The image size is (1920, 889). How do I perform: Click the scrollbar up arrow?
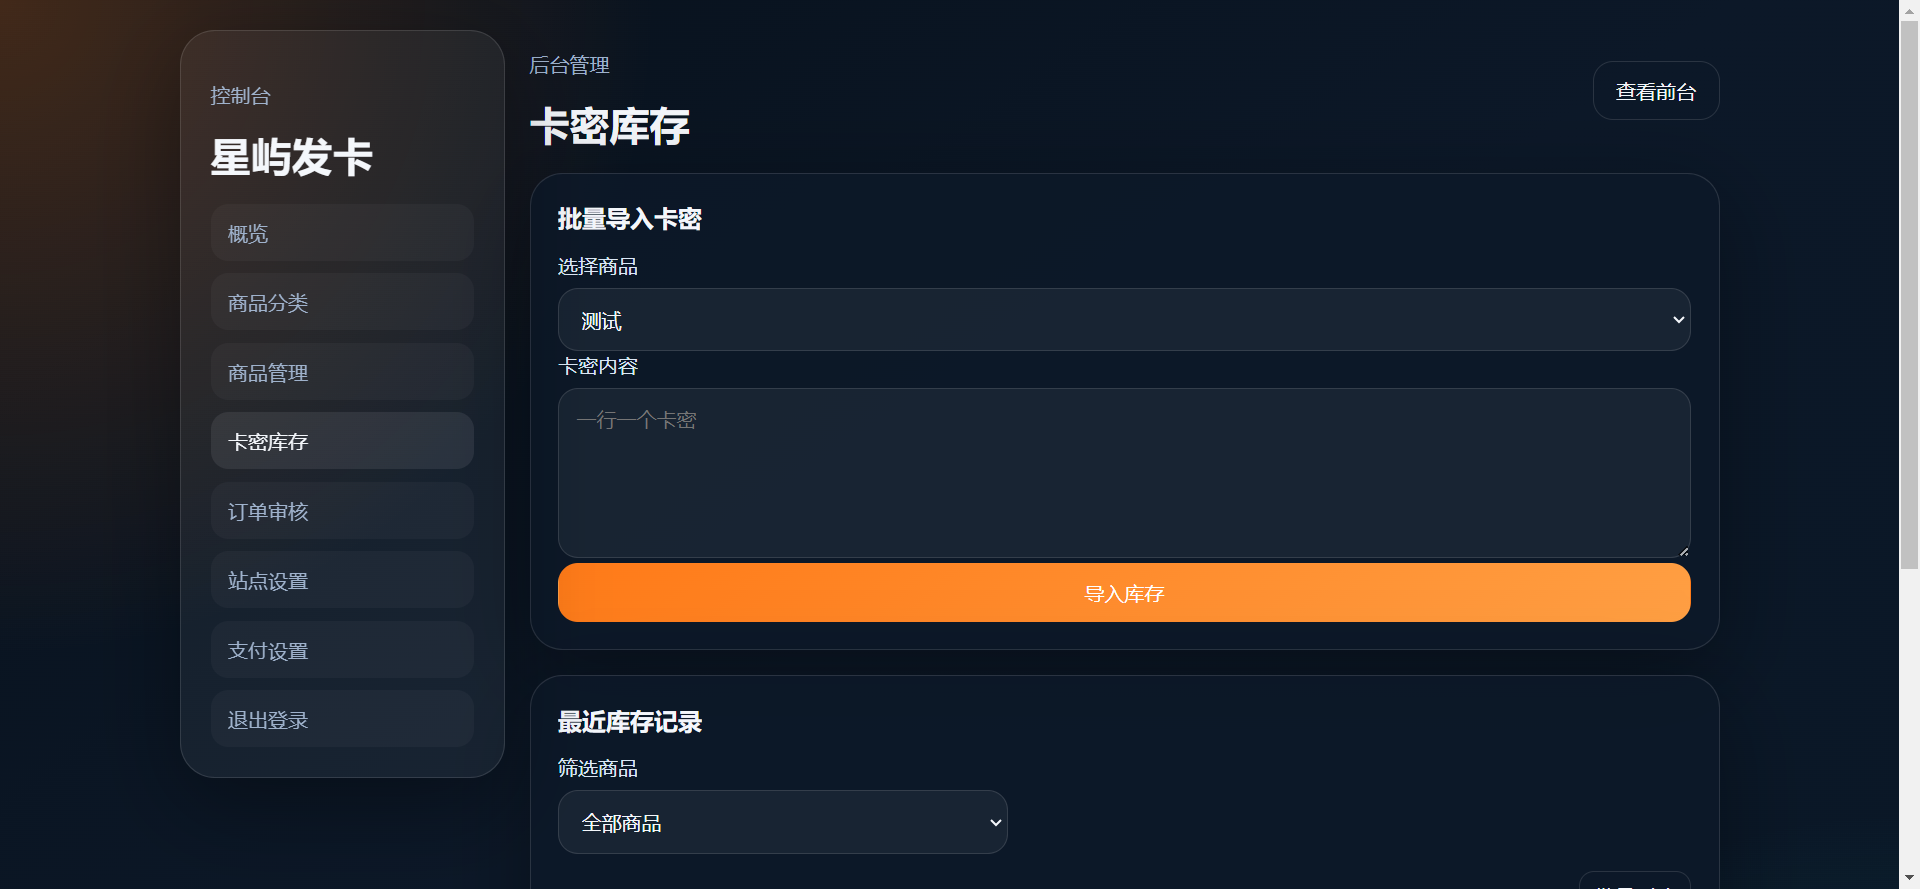click(x=1910, y=11)
